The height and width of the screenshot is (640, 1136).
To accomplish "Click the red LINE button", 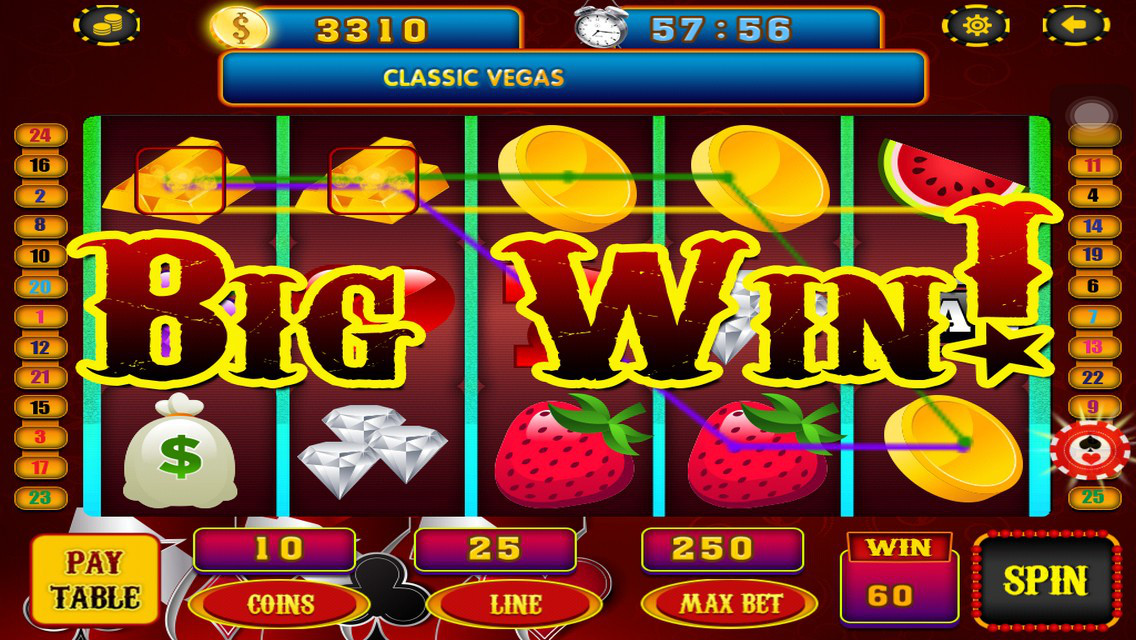I will tap(515, 604).
